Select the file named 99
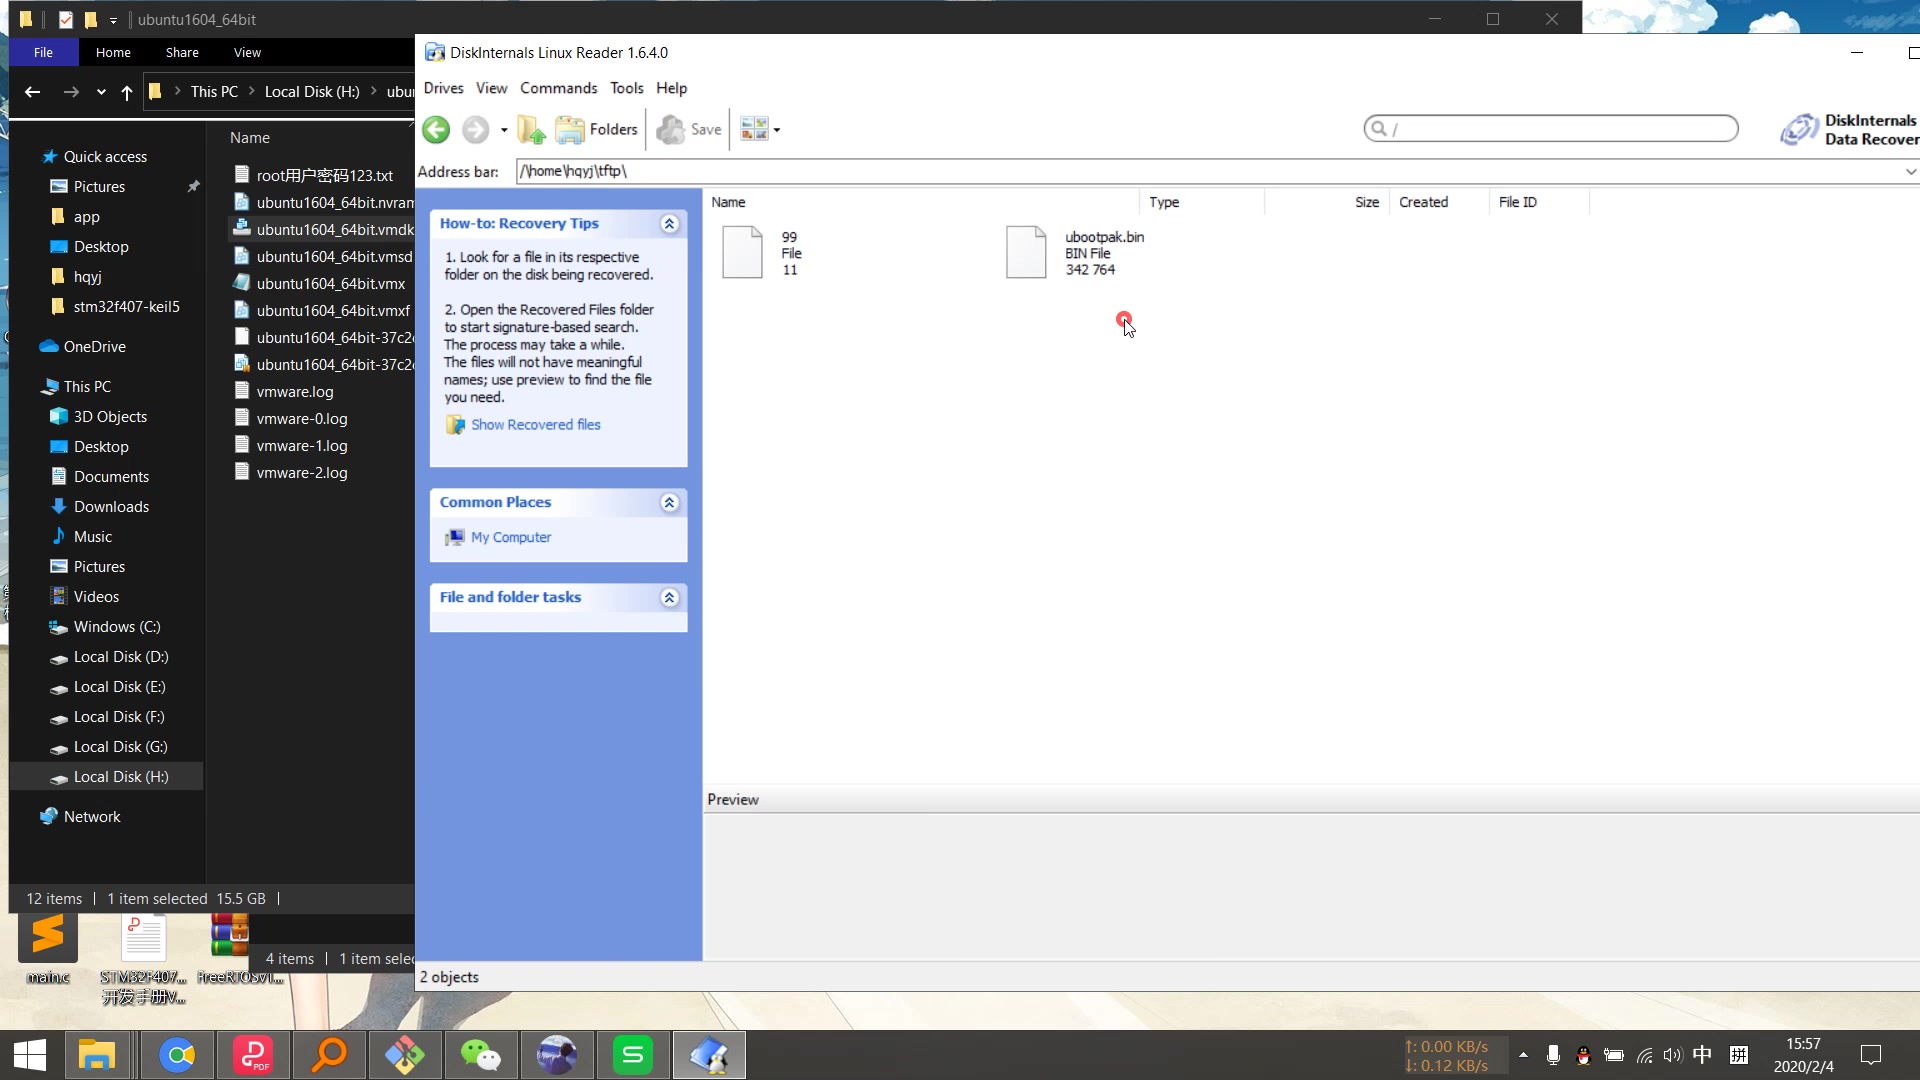Screen dimensions: 1920x1080 click(742, 252)
